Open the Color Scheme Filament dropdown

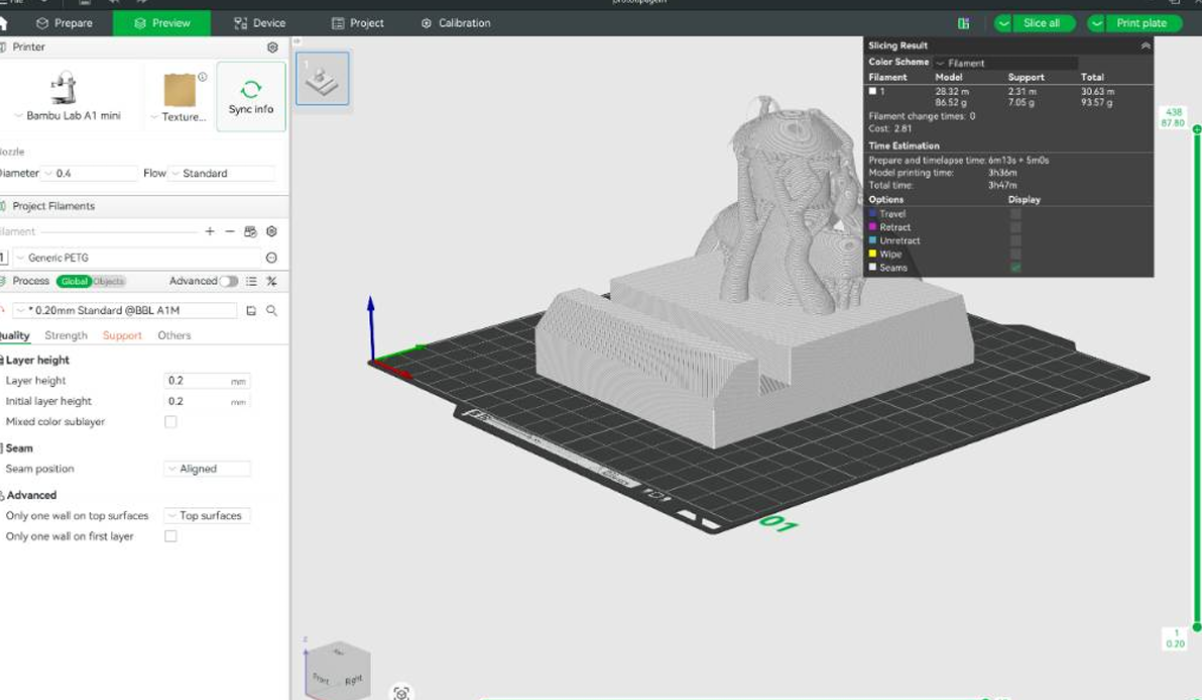[x=1005, y=62]
